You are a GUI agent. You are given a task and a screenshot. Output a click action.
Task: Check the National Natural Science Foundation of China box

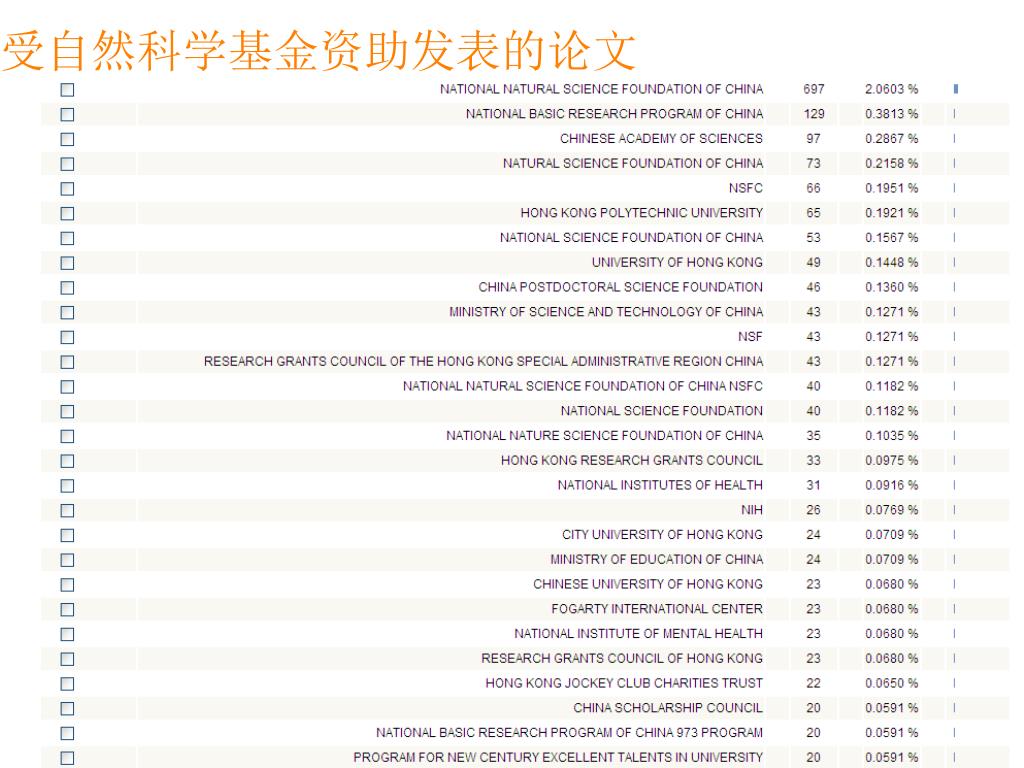tap(67, 89)
